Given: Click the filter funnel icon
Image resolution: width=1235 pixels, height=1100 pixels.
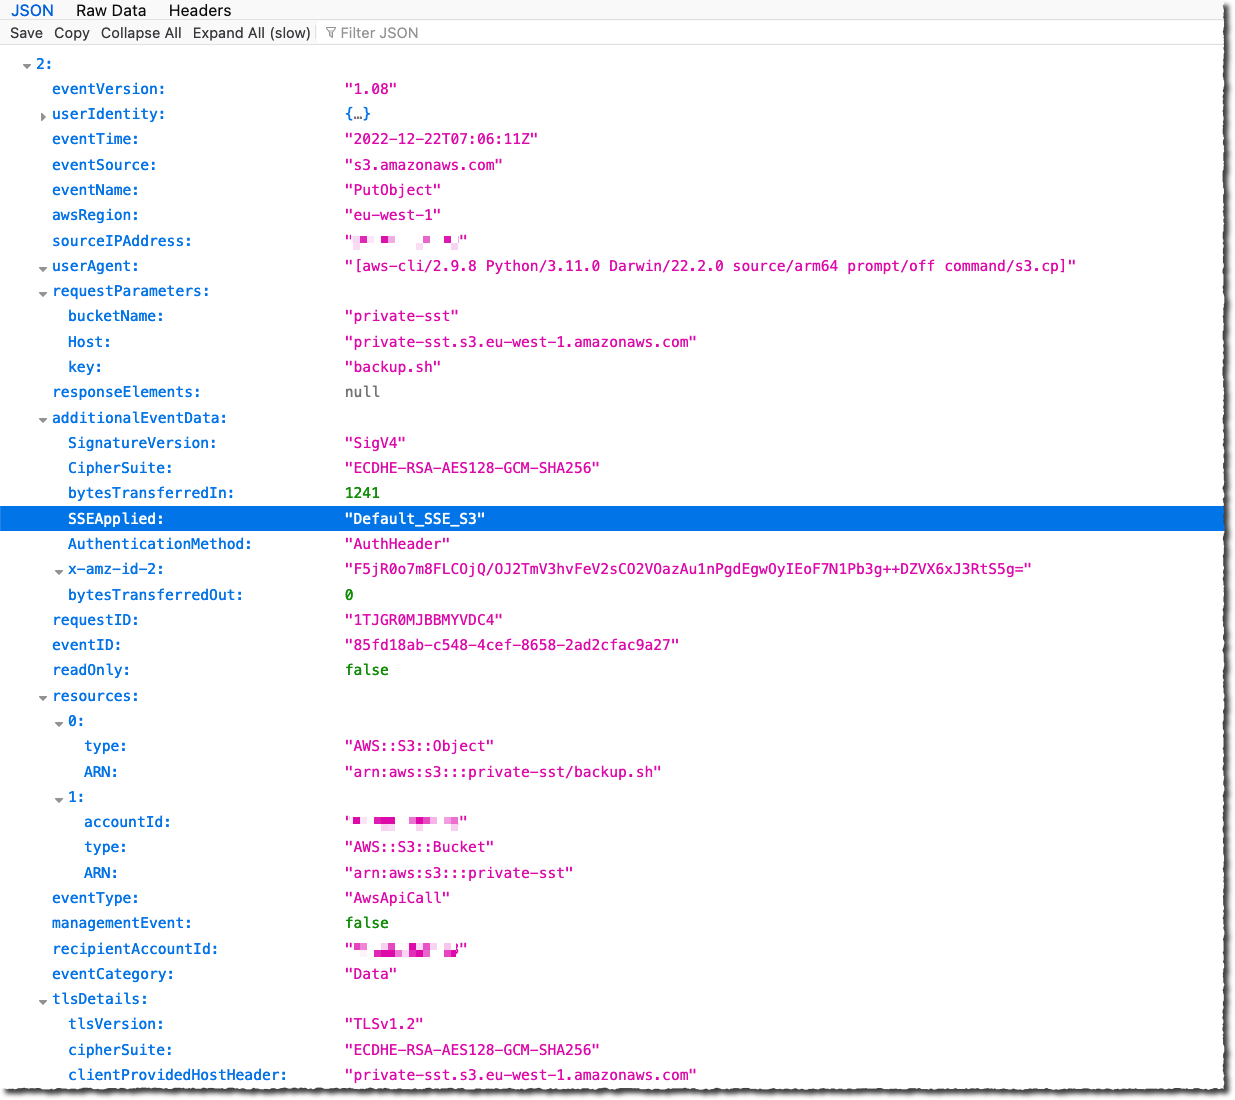Looking at the screenshot, I should [x=330, y=33].
